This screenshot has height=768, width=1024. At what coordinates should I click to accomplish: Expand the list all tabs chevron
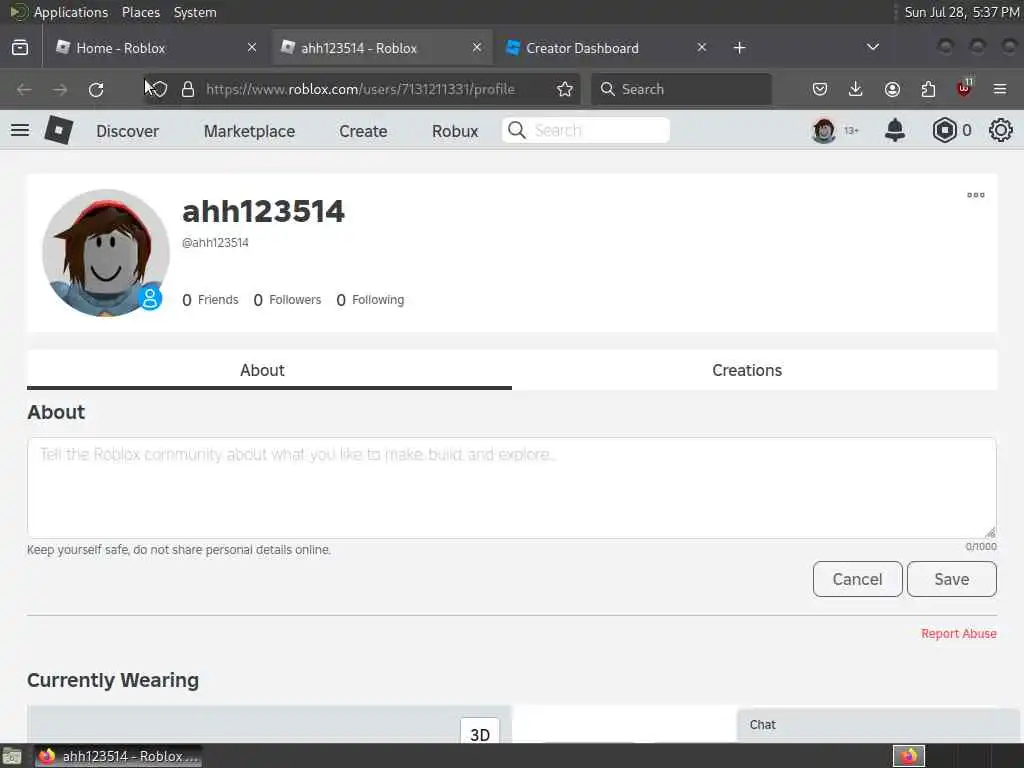click(872, 47)
